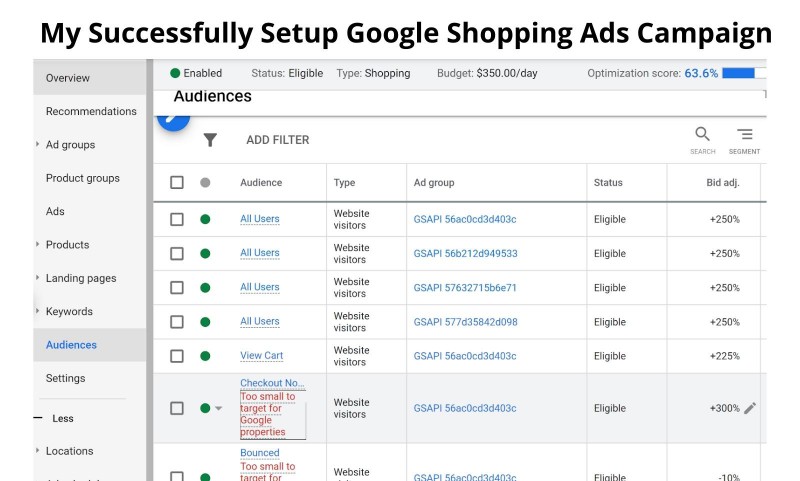Open Bounced audience link
This screenshot has height=481, width=800.
pyautogui.click(x=260, y=452)
